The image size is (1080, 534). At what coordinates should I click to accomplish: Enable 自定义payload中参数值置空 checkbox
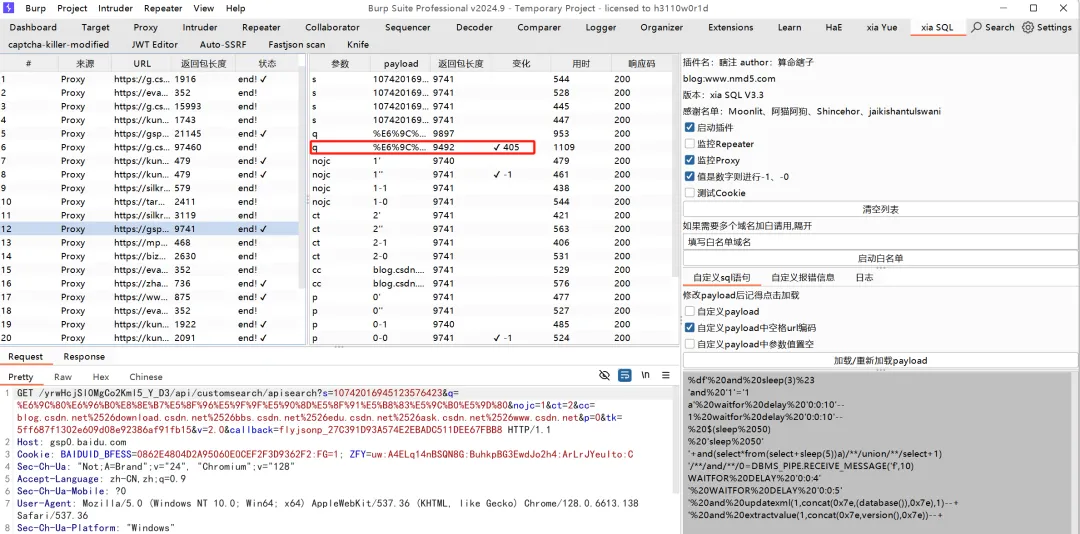(x=689, y=344)
